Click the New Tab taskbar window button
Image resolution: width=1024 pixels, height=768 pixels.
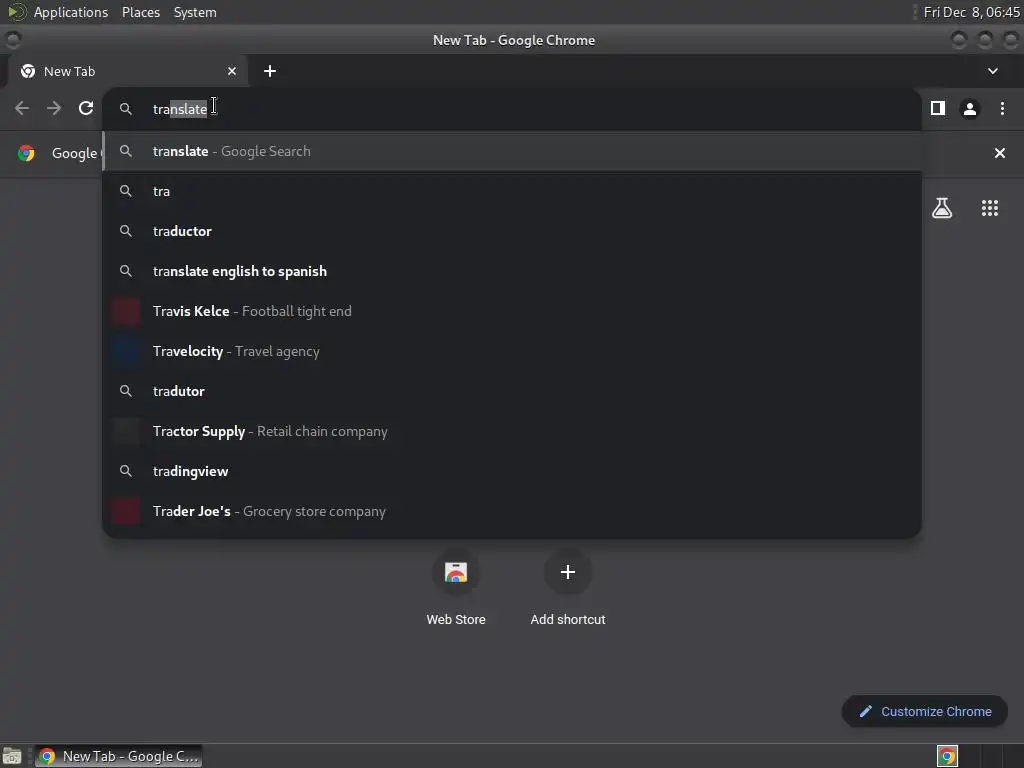click(118, 756)
